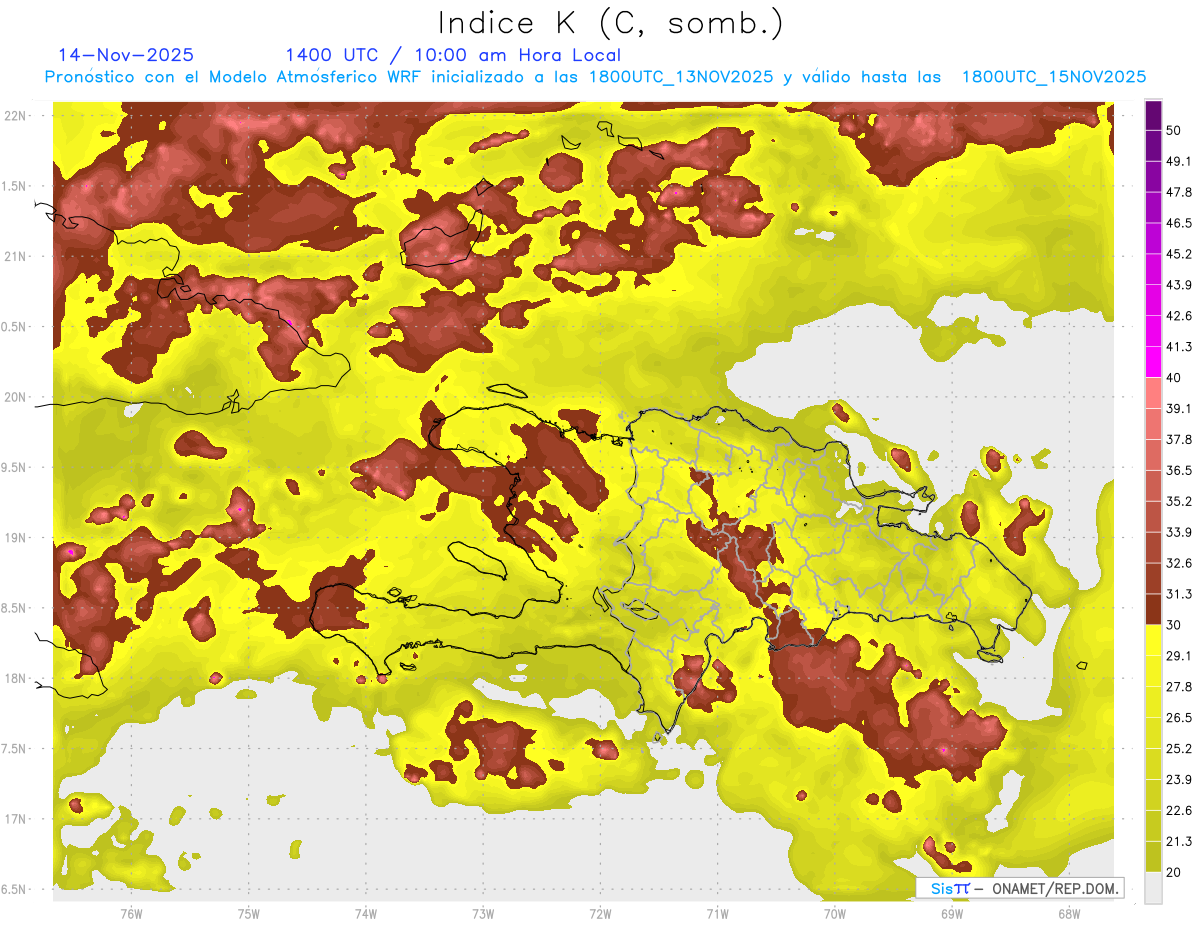Click the salmon swatch between 39.1 and 40

(1154, 393)
